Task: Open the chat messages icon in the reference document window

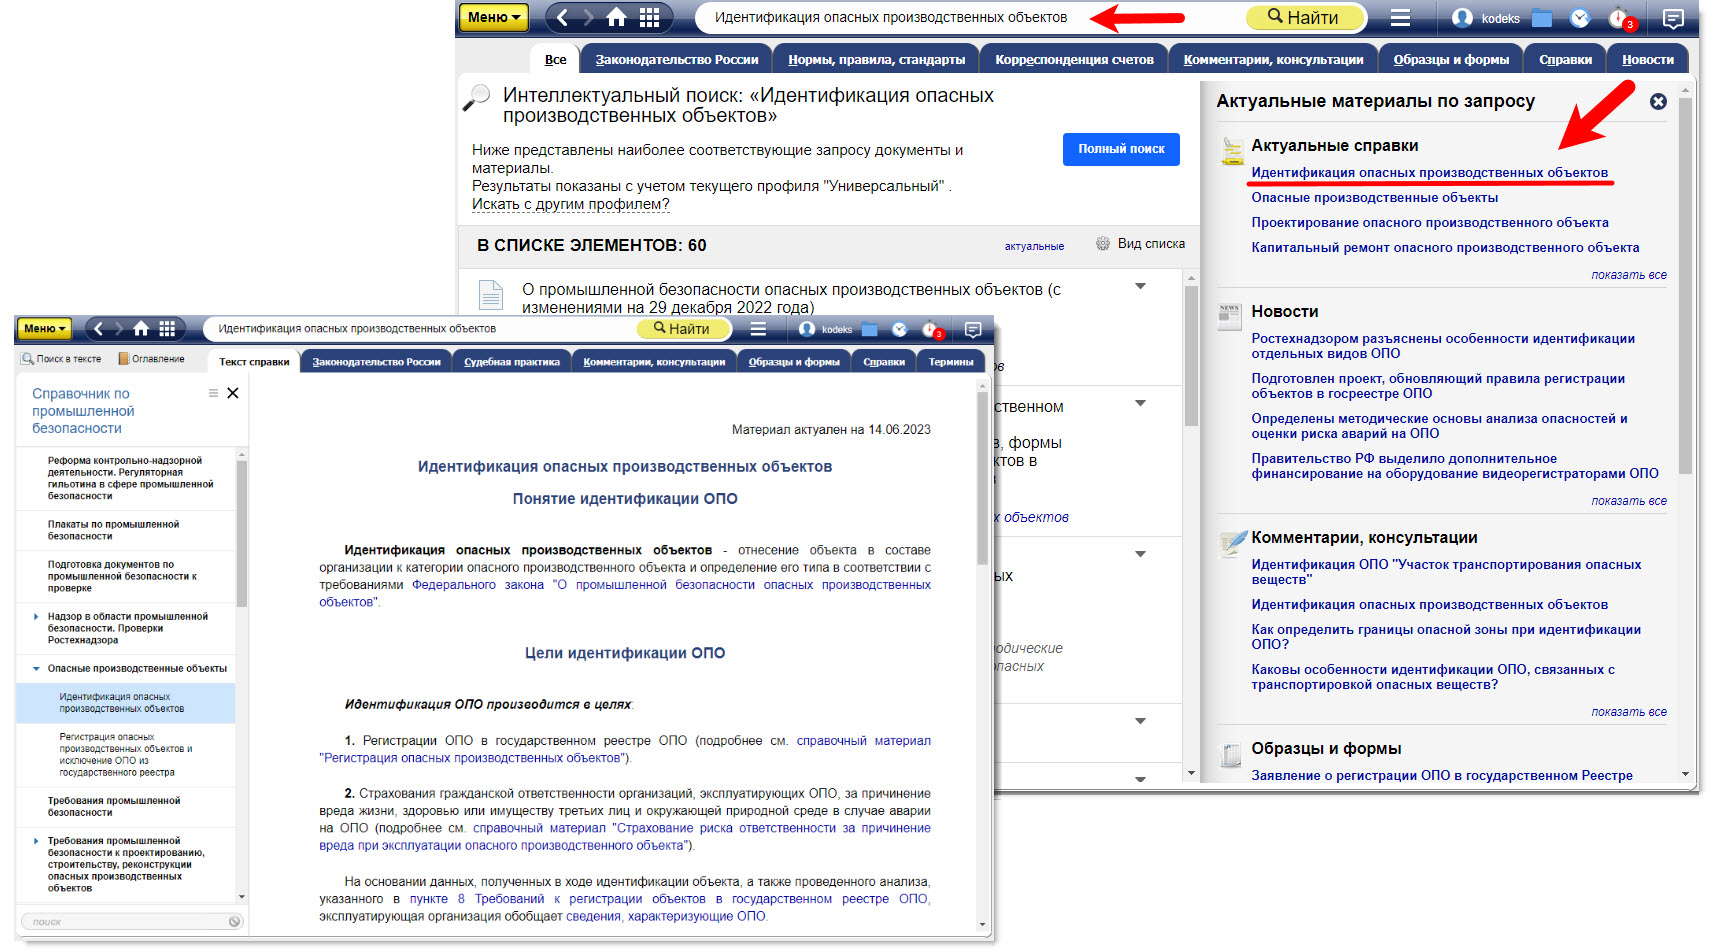Action: (x=972, y=329)
